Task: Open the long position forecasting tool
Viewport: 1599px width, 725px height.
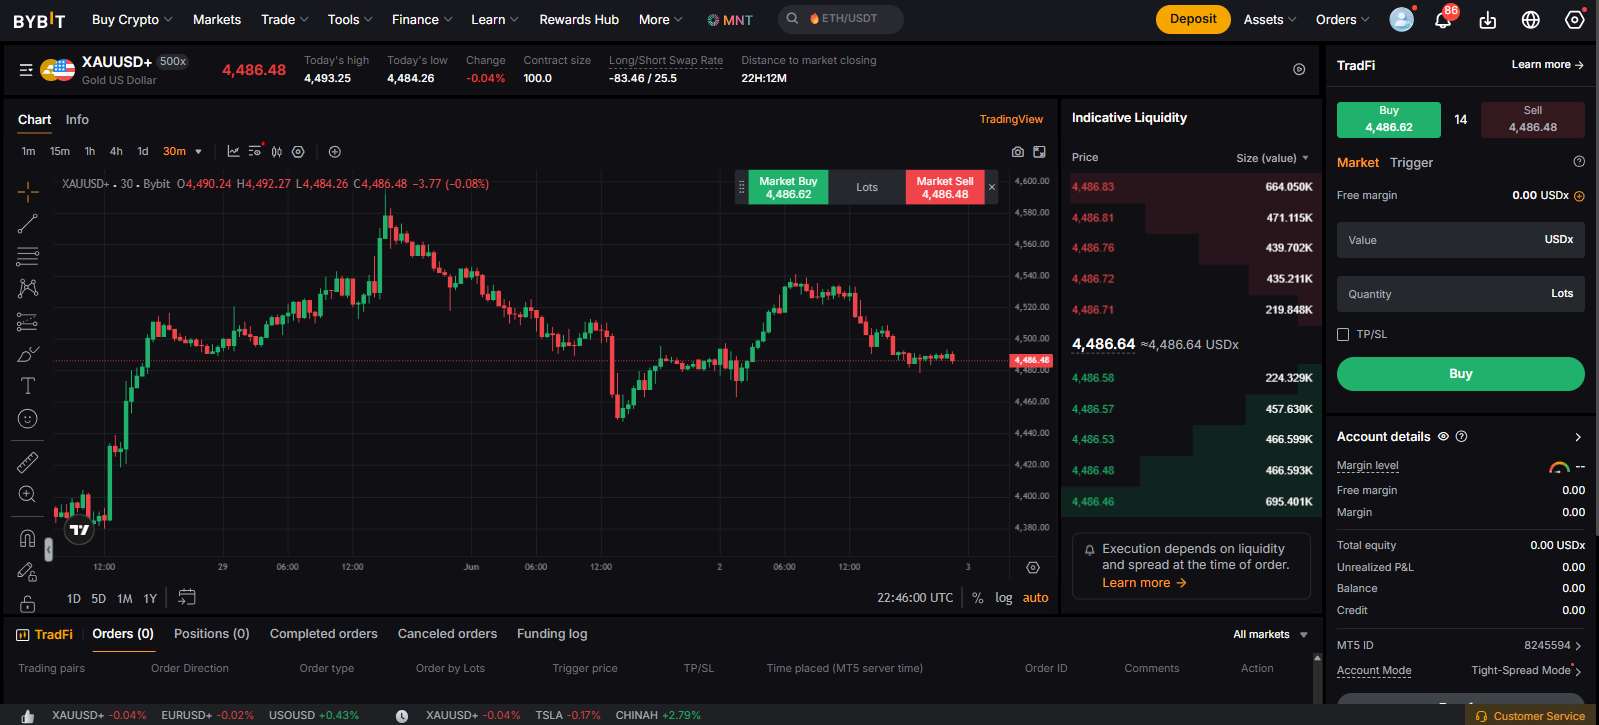Action: click(x=27, y=322)
